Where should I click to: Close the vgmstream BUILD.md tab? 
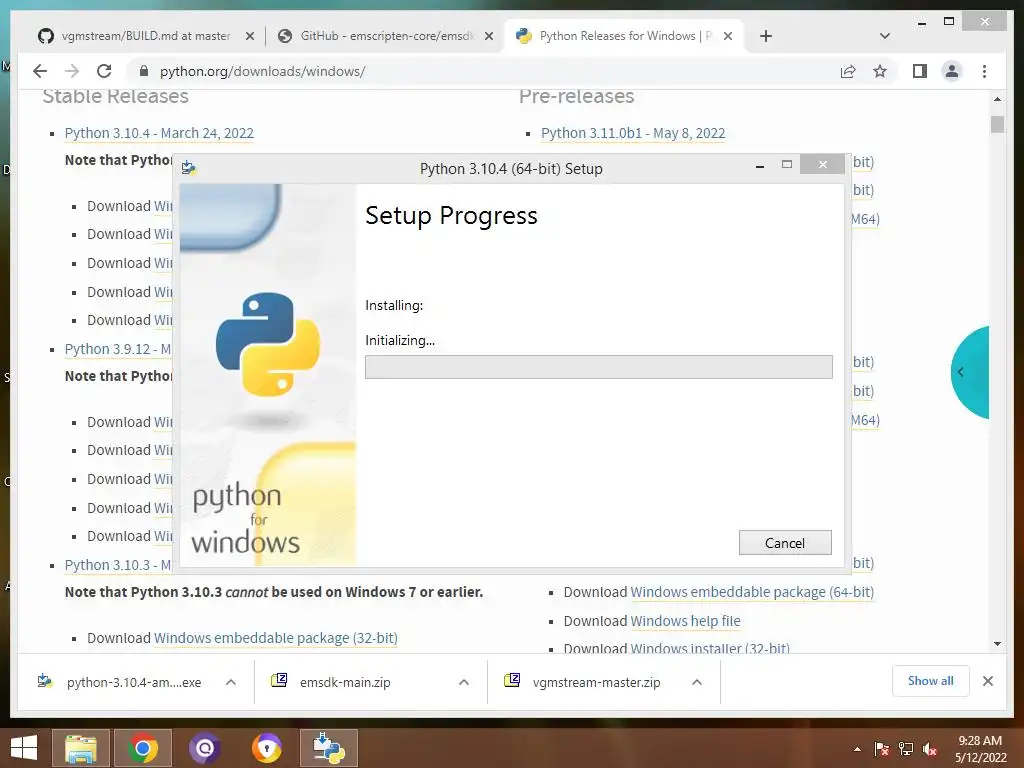point(249,37)
